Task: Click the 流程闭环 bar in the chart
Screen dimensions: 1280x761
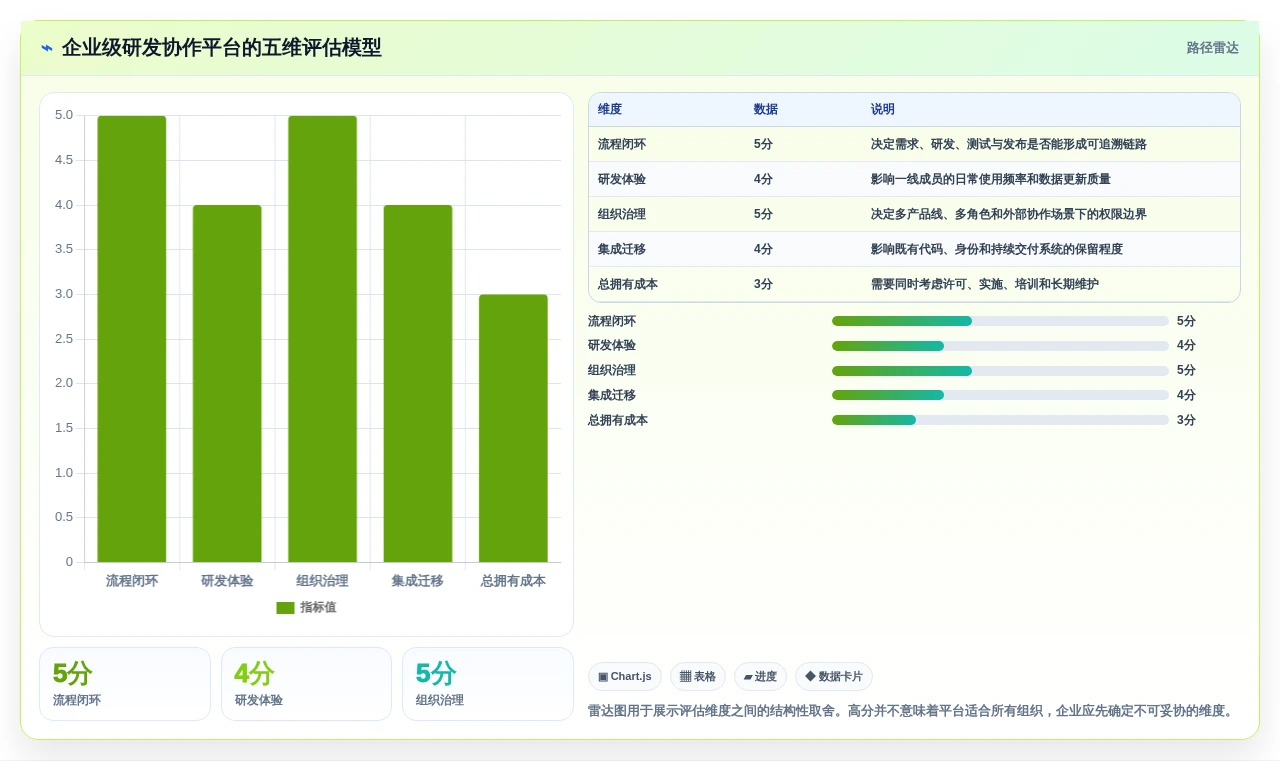Action: coord(132,339)
